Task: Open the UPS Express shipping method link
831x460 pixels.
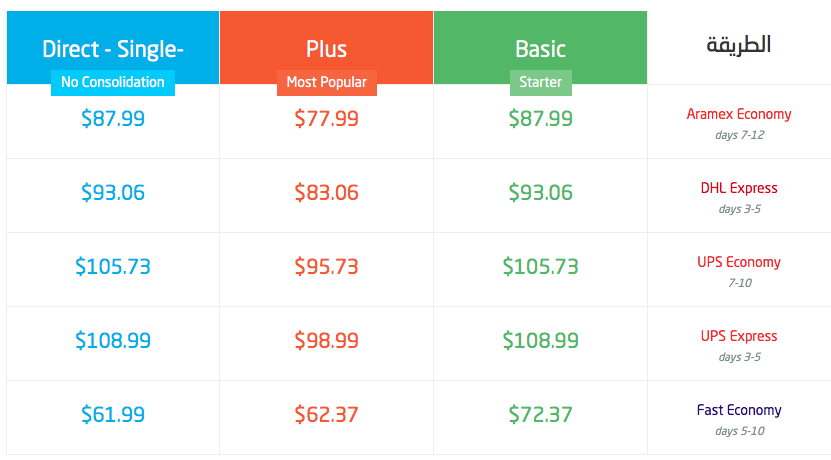Action: (x=739, y=336)
